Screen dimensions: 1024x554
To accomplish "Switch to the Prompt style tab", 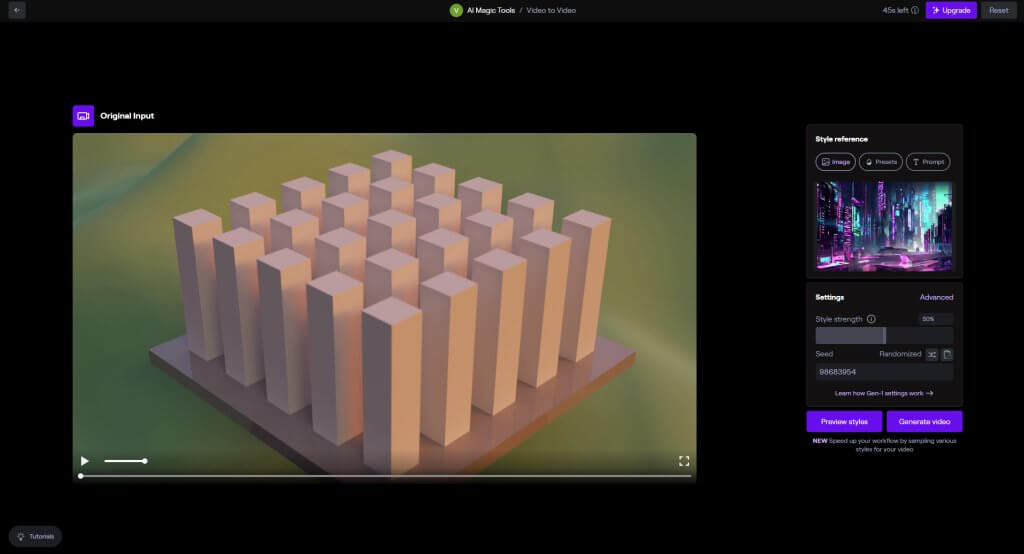I will tap(928, 162).
